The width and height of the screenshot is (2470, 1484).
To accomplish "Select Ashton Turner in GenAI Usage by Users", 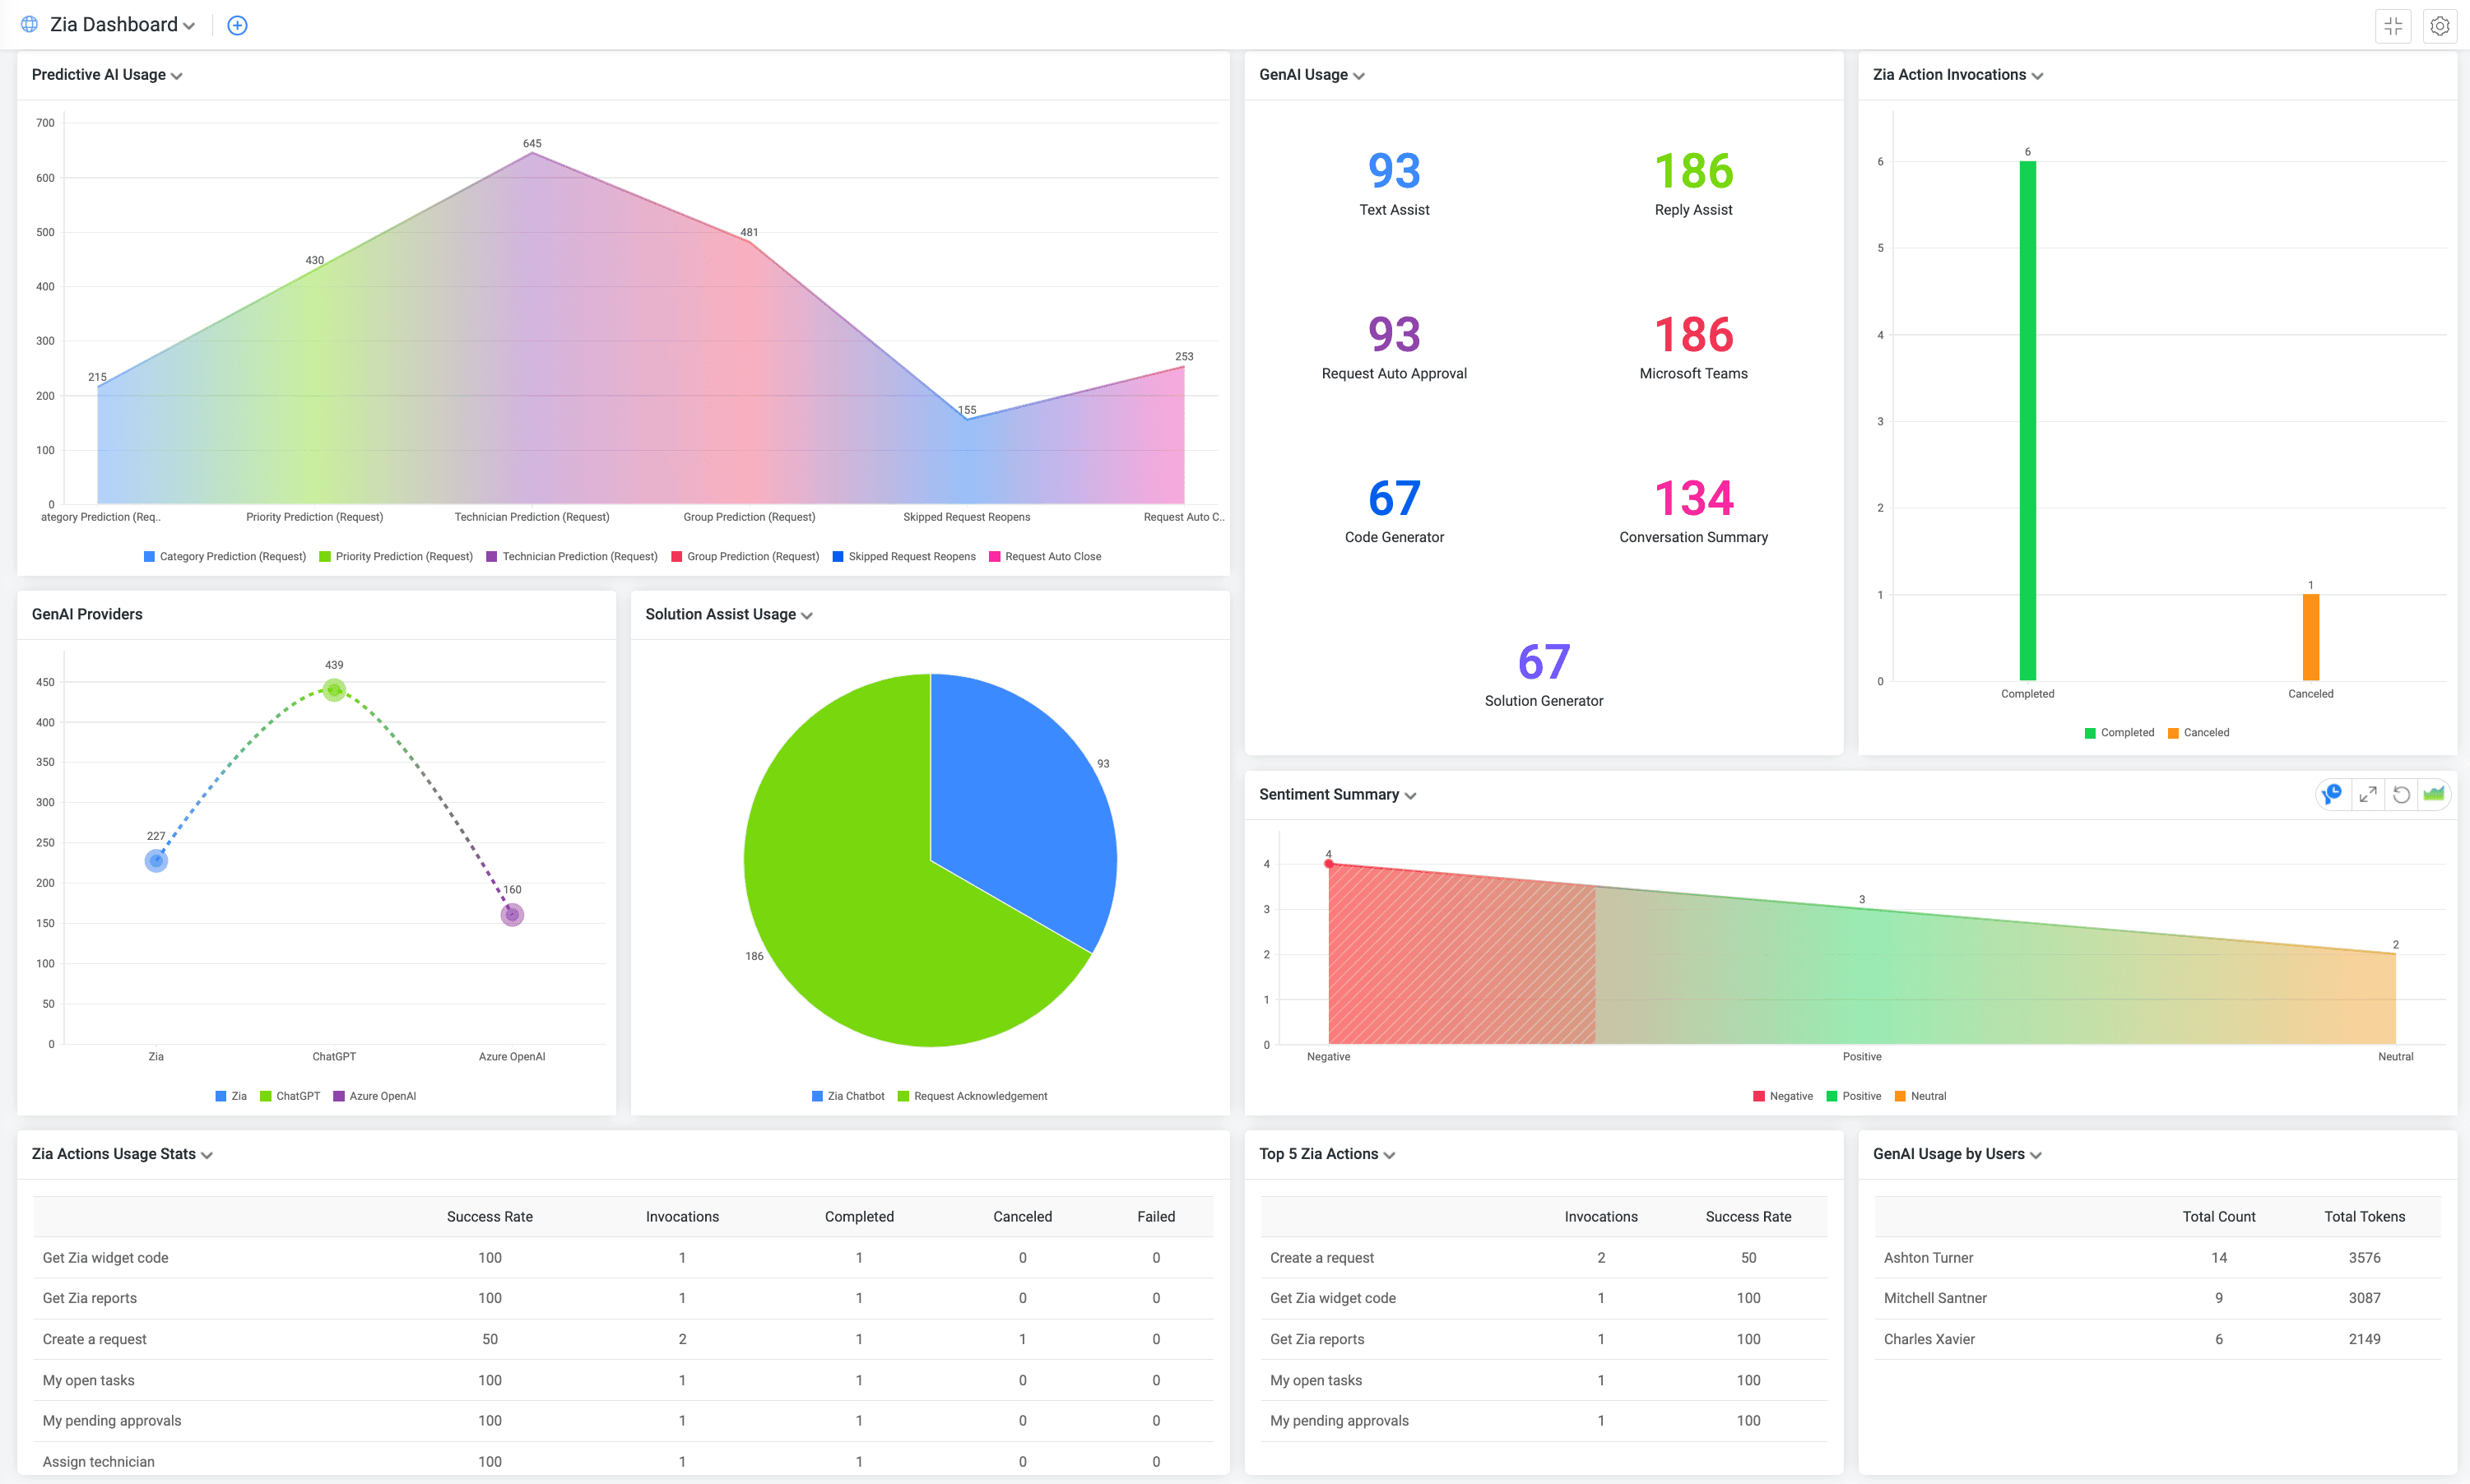I will [1930, 1257].
